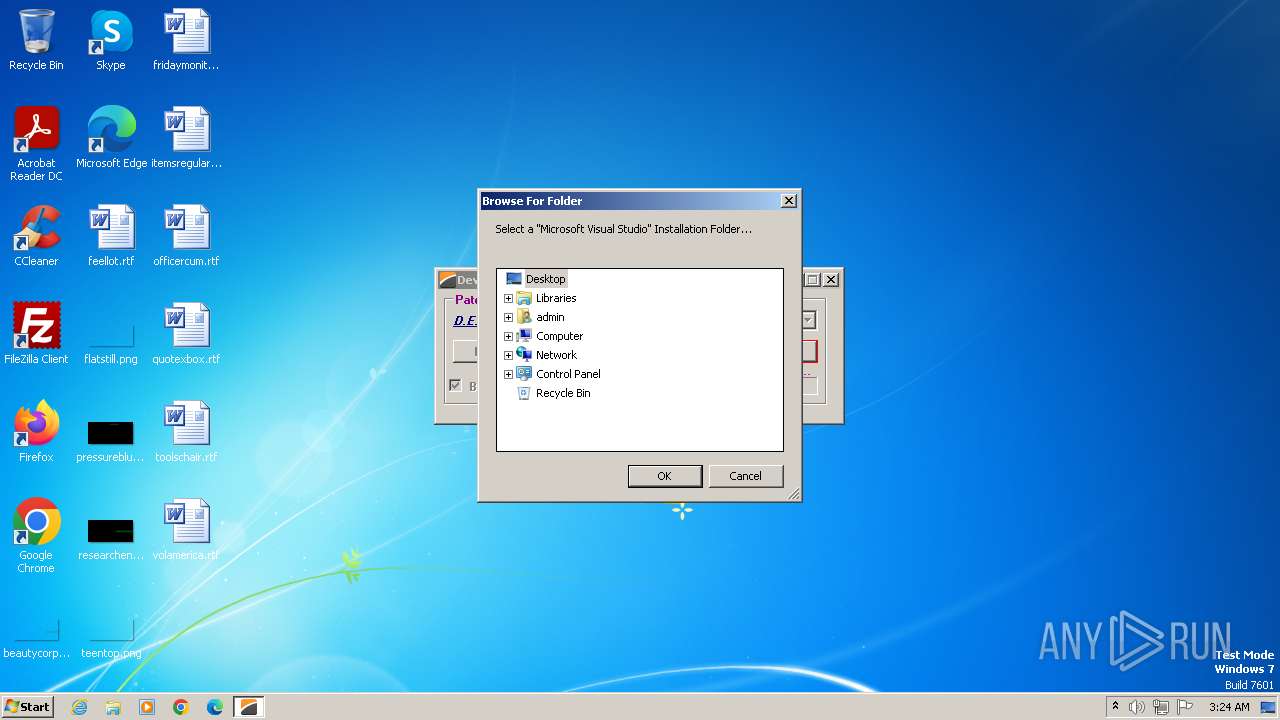
Task: Open the Recycle Bin desktop icon
Action: click(x=36, y=40)
